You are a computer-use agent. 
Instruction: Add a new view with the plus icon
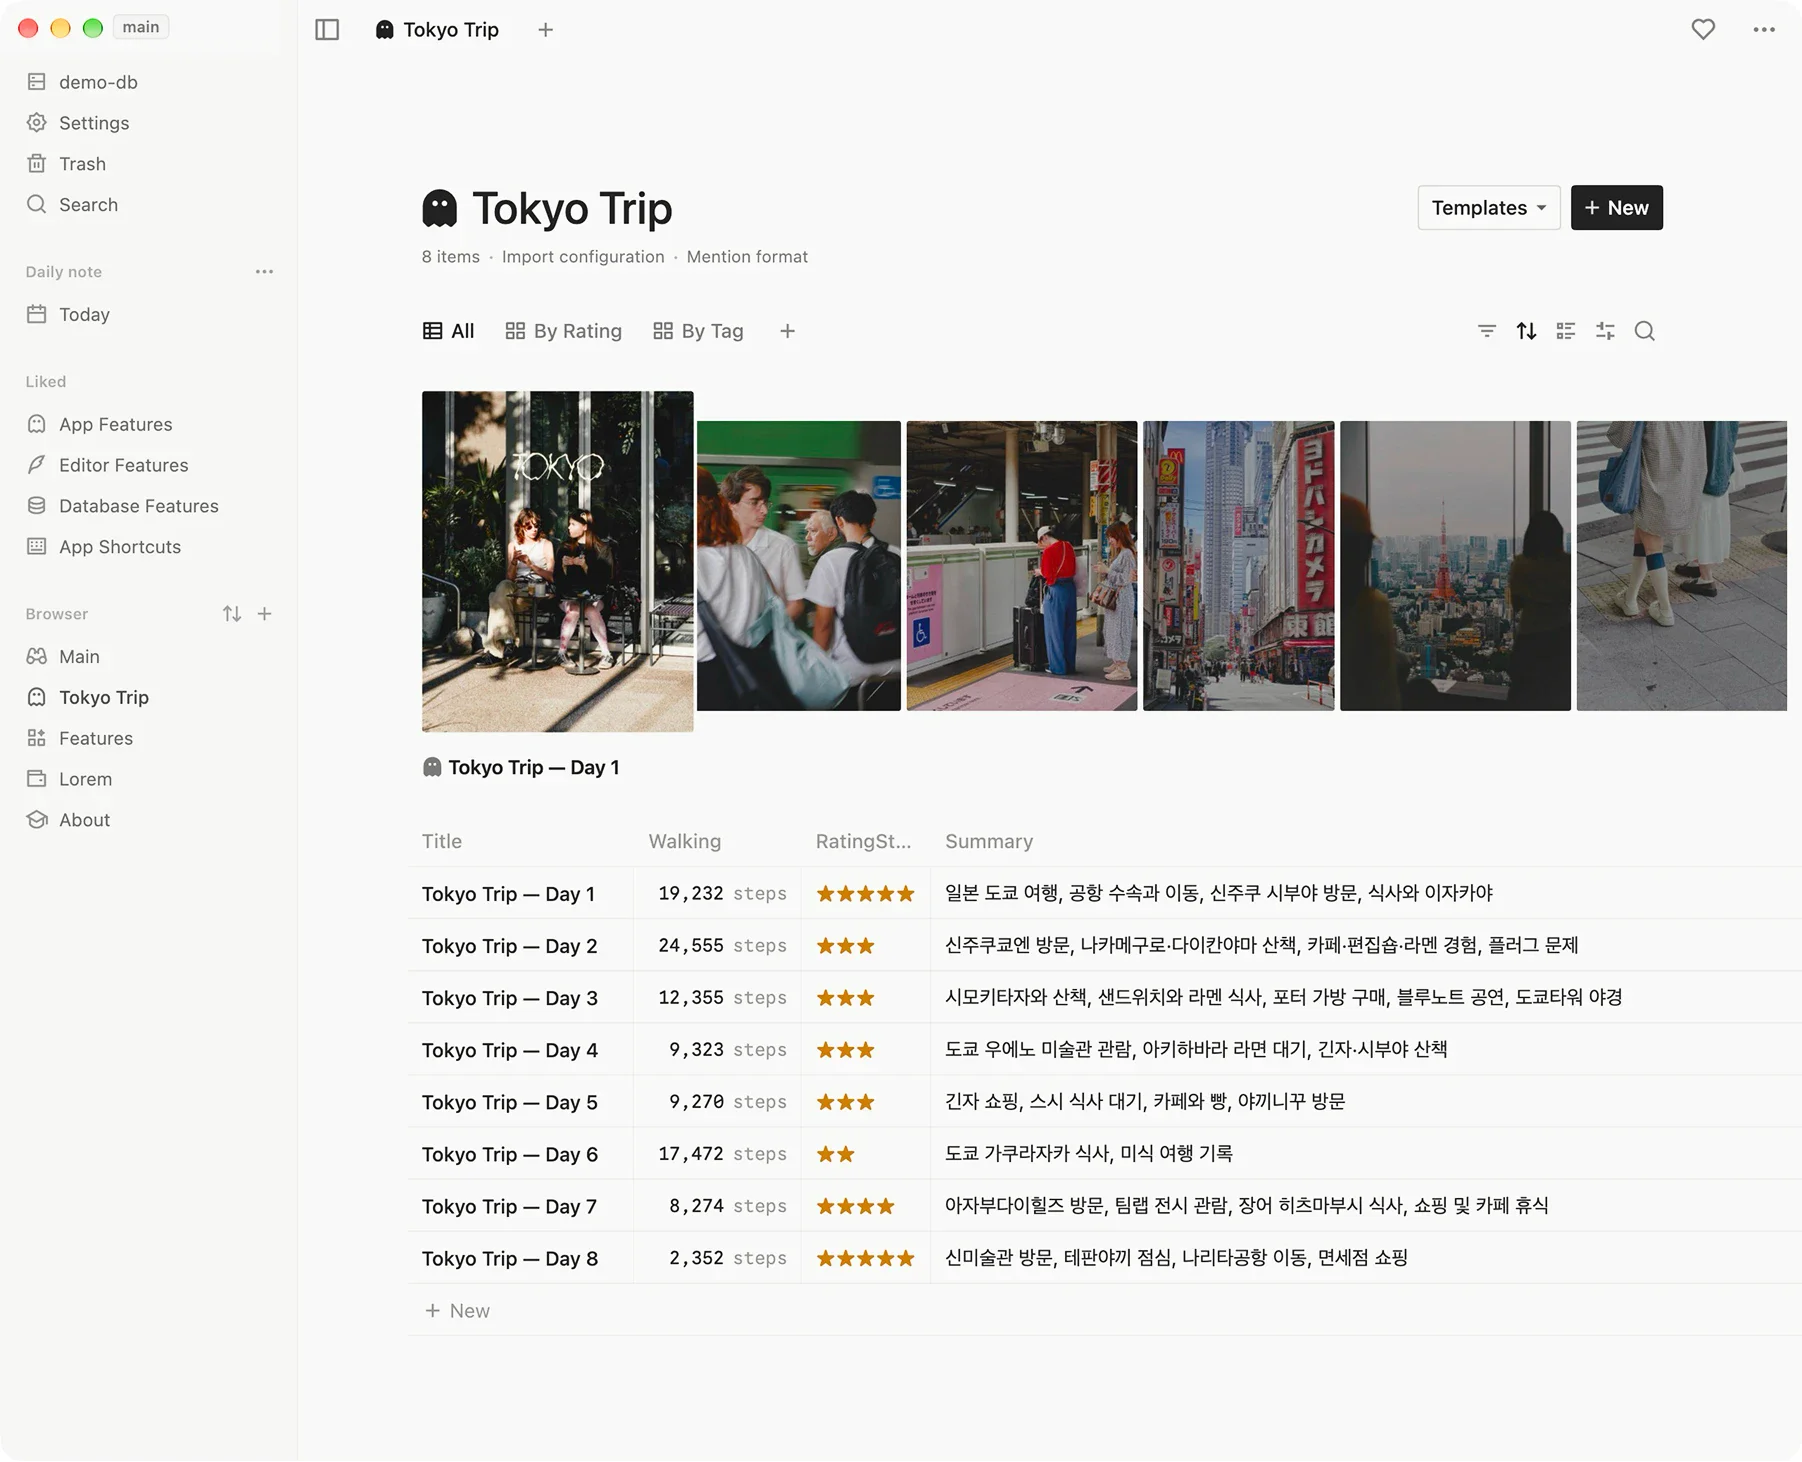tap(787, 331)
